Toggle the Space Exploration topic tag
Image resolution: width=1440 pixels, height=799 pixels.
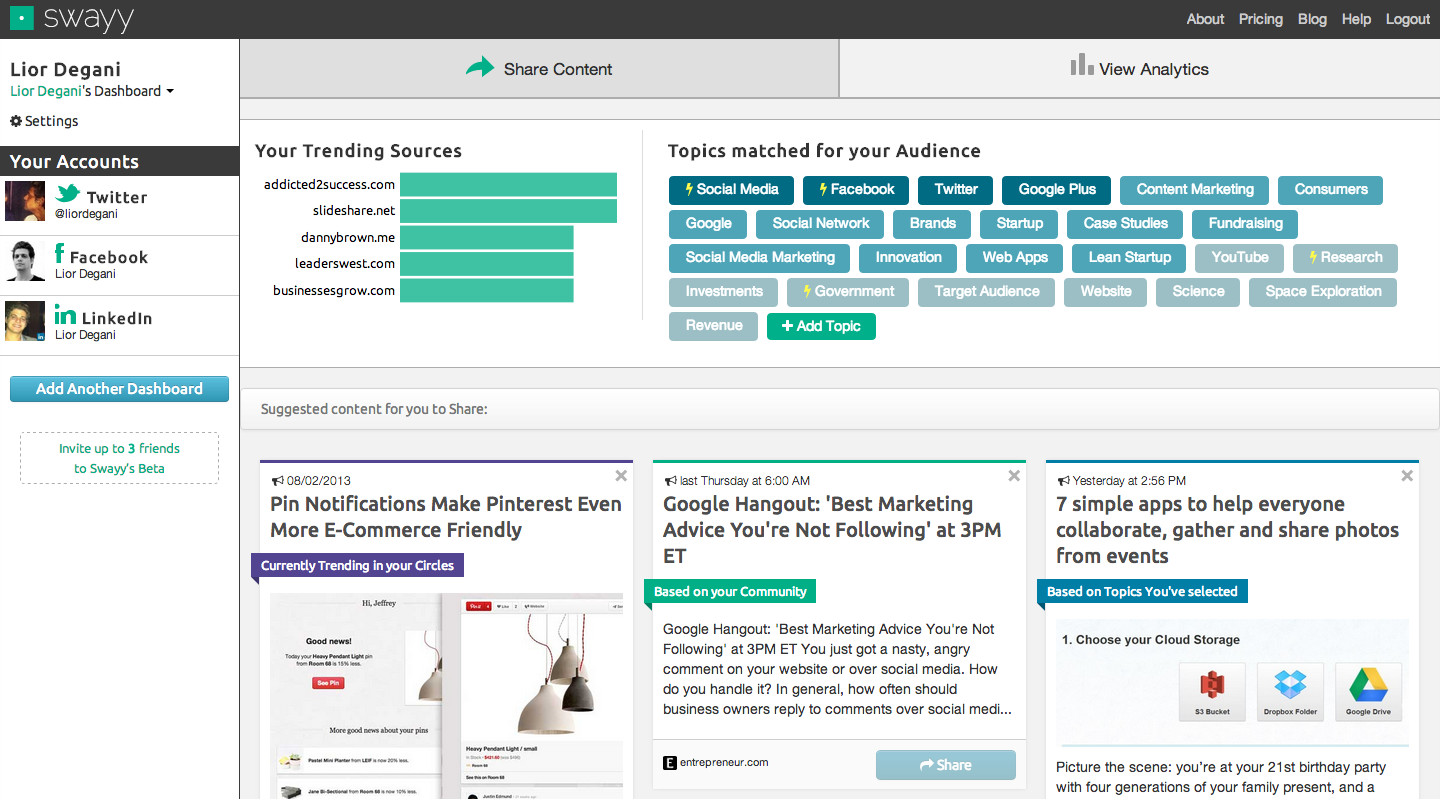[1322, 292]
